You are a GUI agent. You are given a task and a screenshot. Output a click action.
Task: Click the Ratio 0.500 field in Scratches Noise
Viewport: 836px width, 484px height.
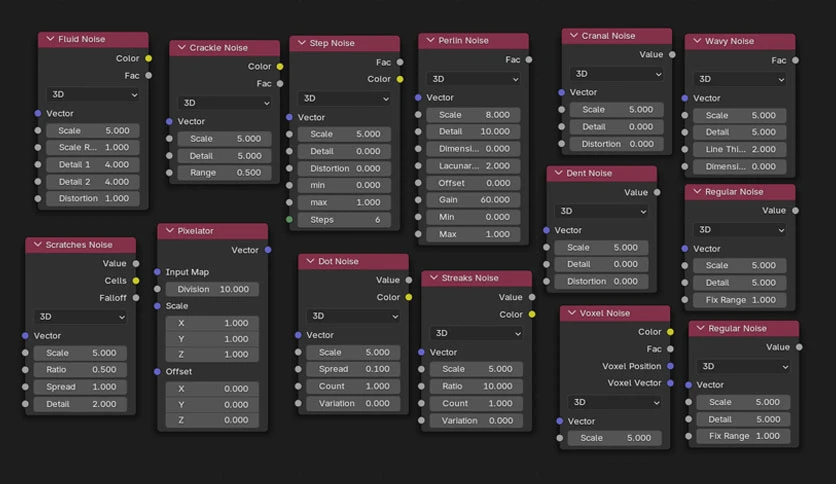tap(81, 369)
